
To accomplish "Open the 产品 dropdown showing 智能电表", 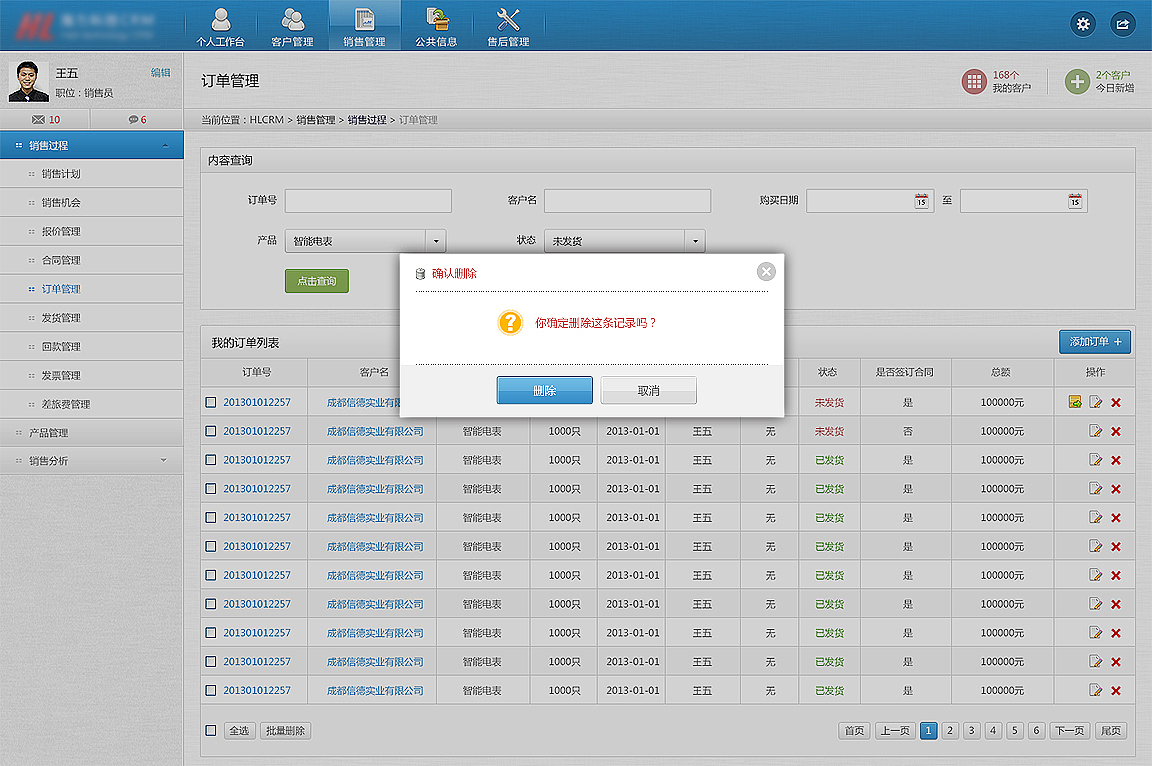I will (365, 241).
